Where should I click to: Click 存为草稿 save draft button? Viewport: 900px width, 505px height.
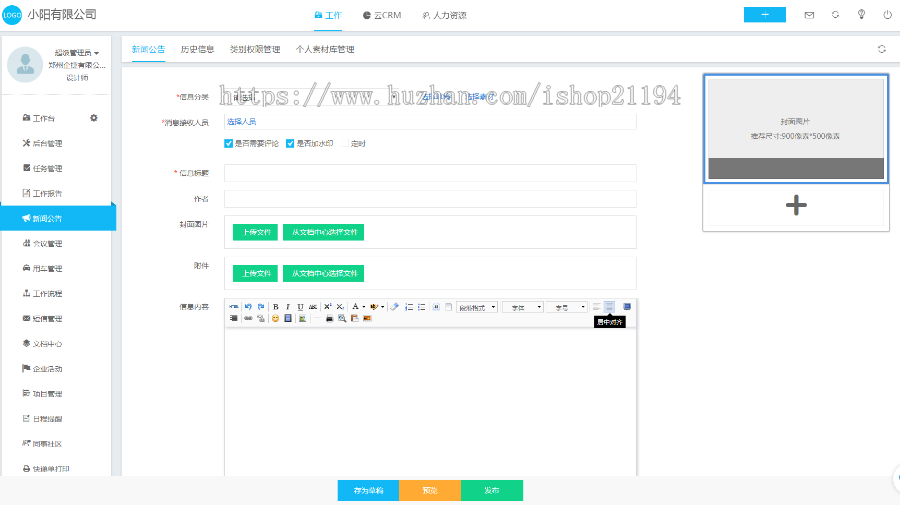point(368,491)
